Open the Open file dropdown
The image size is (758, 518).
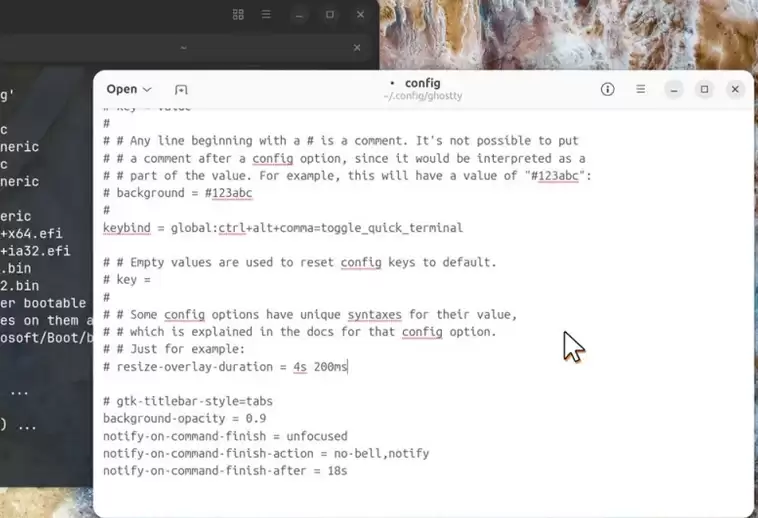pyautogui.click(x=129, y=89)
